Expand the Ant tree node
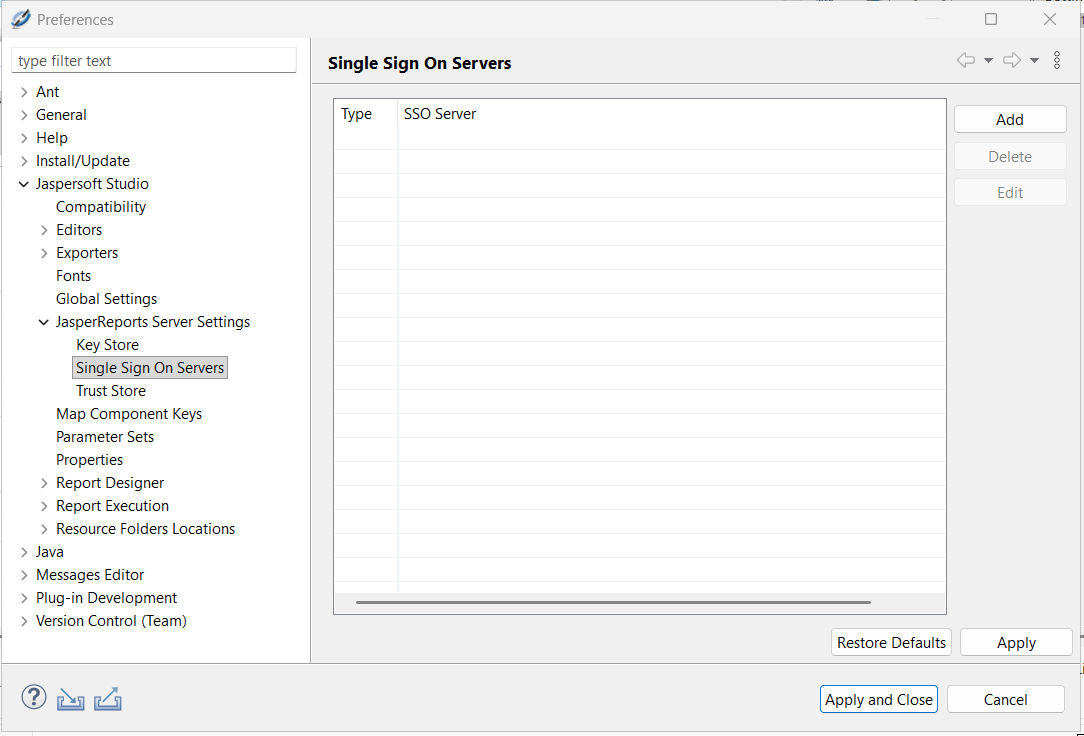The width and height of the screenshot is (1084, 736). point(24,92)
